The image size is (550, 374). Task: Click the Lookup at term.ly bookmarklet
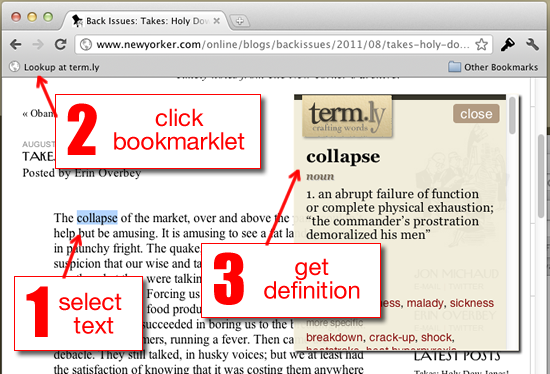pyautogui.click(x=54, y=67)
